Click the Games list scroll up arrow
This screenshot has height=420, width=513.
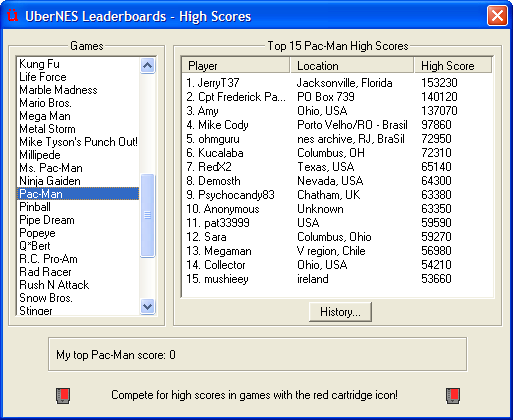tap(147, 65)
